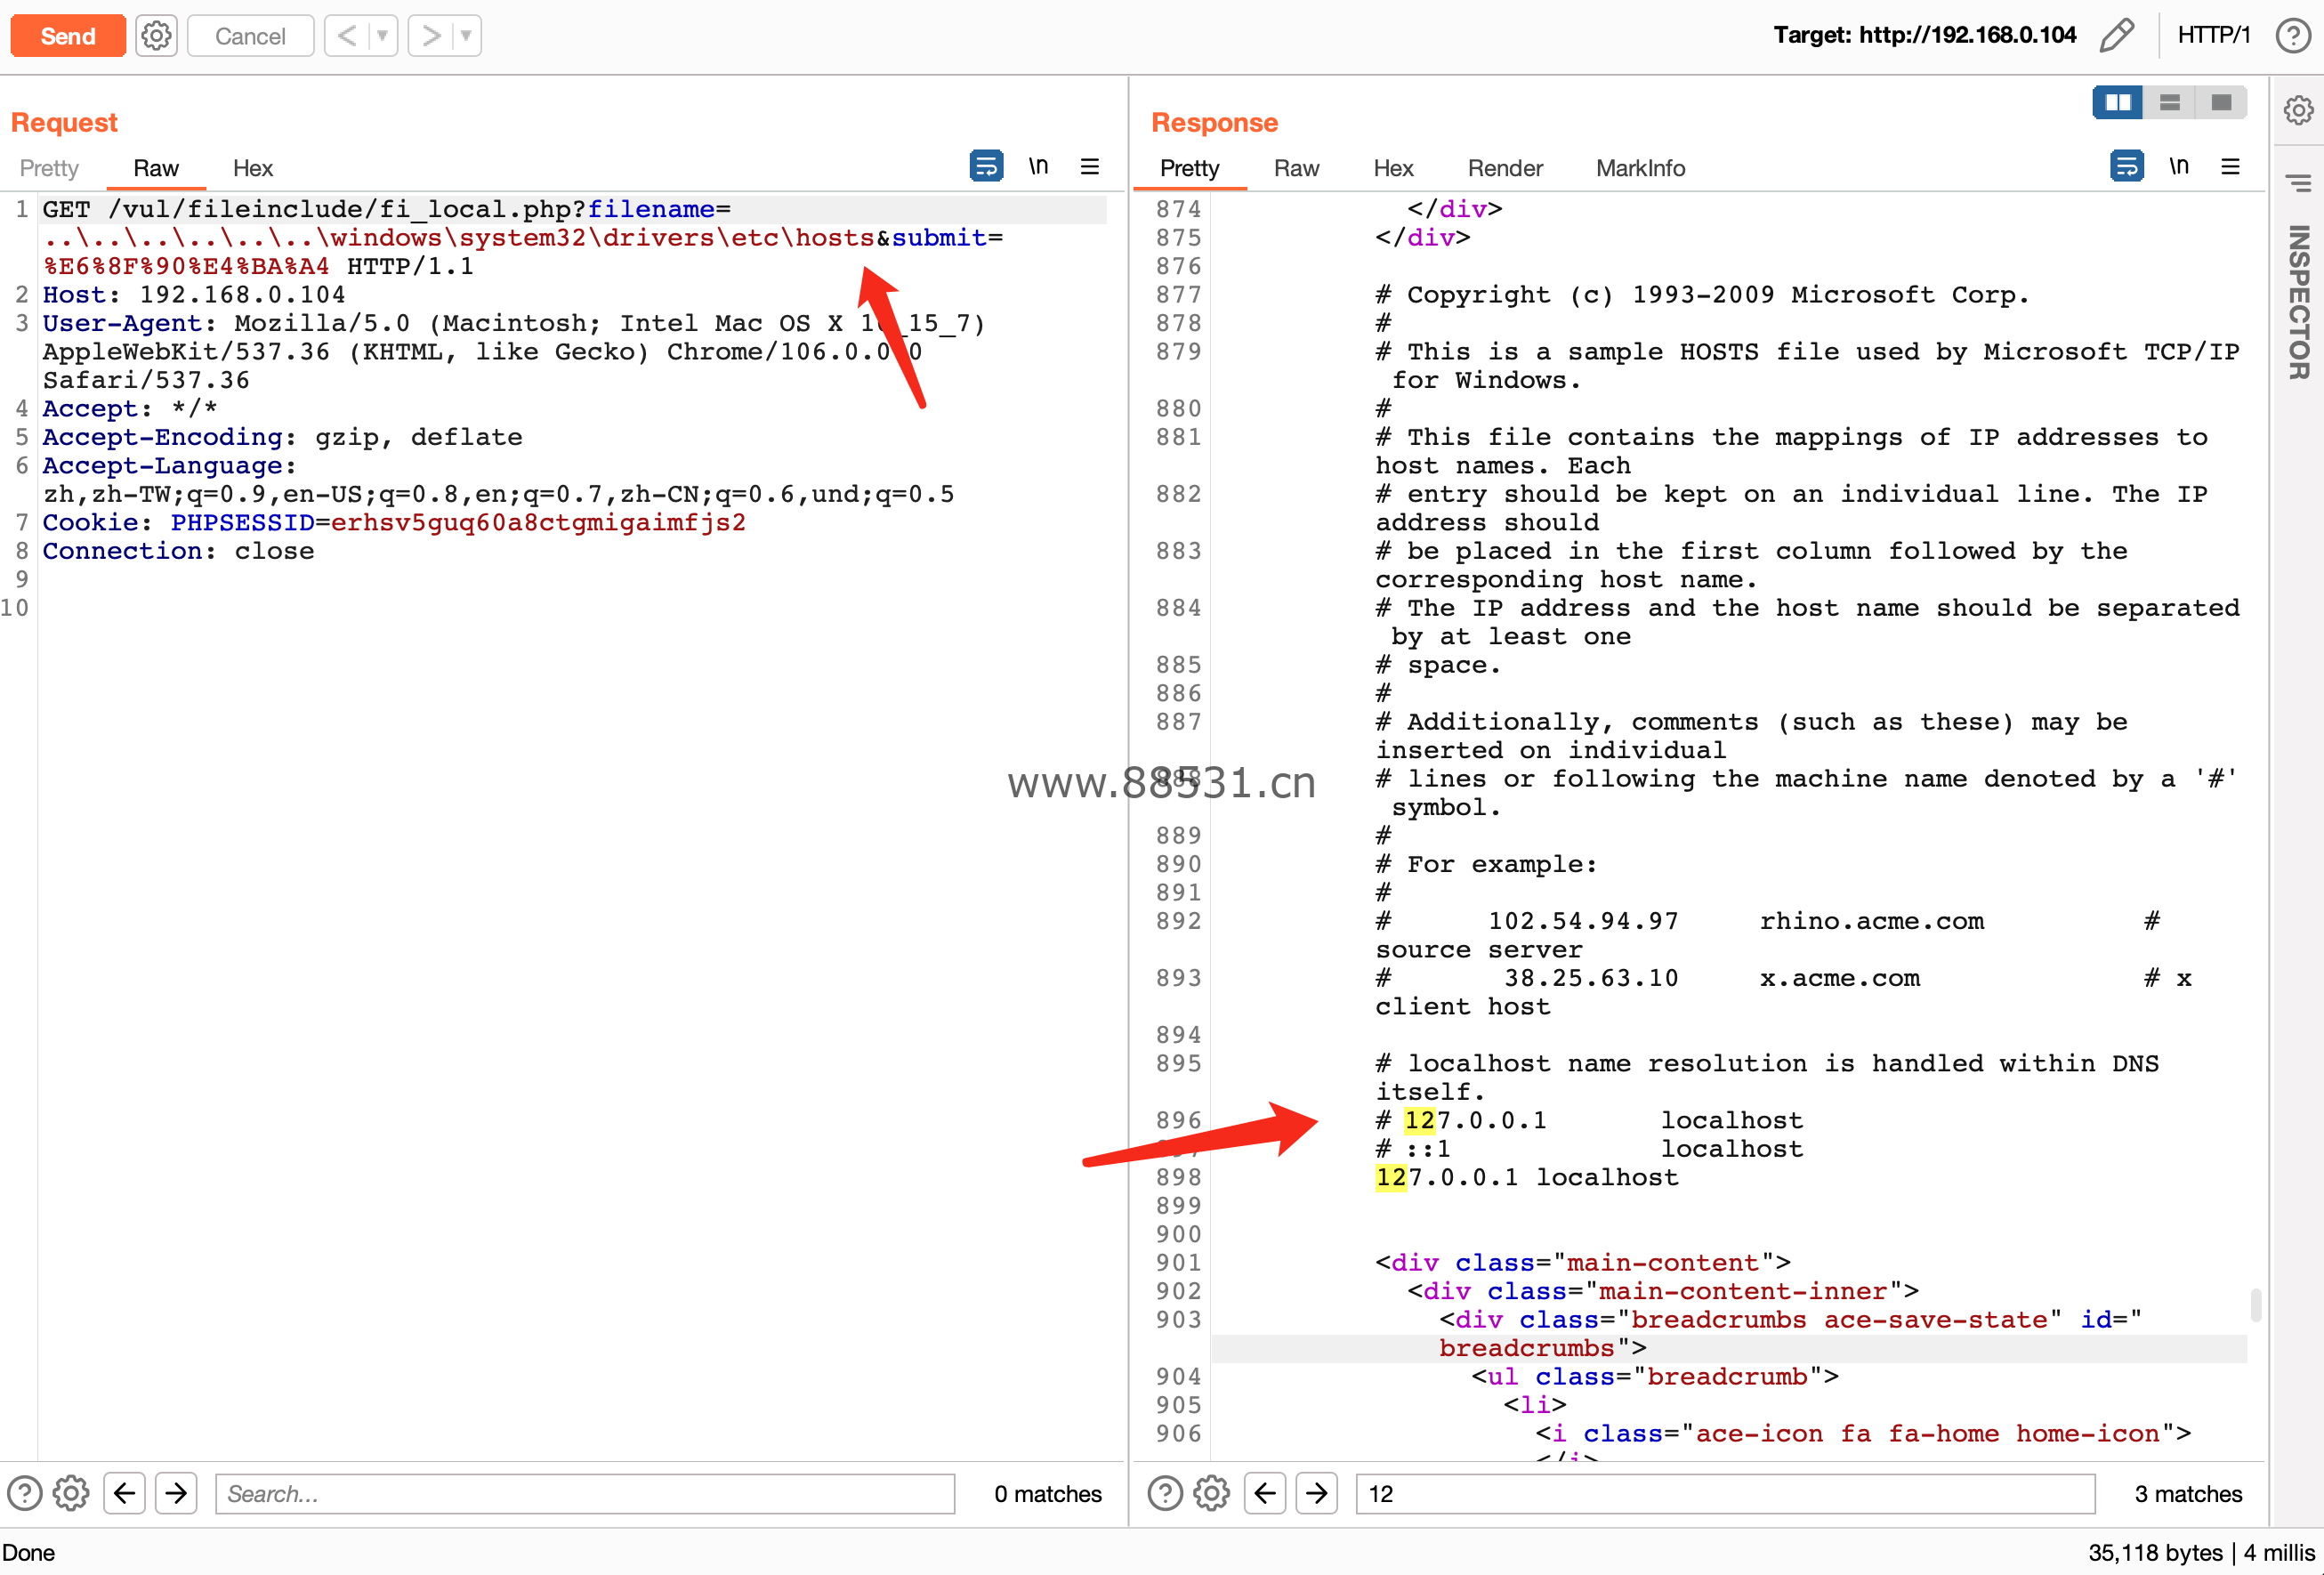The width and height of the screenshot is (2324, 1575).
Task: Select top-bottom split layout view
Action: pyautogui.click(x=2170, y=103)
